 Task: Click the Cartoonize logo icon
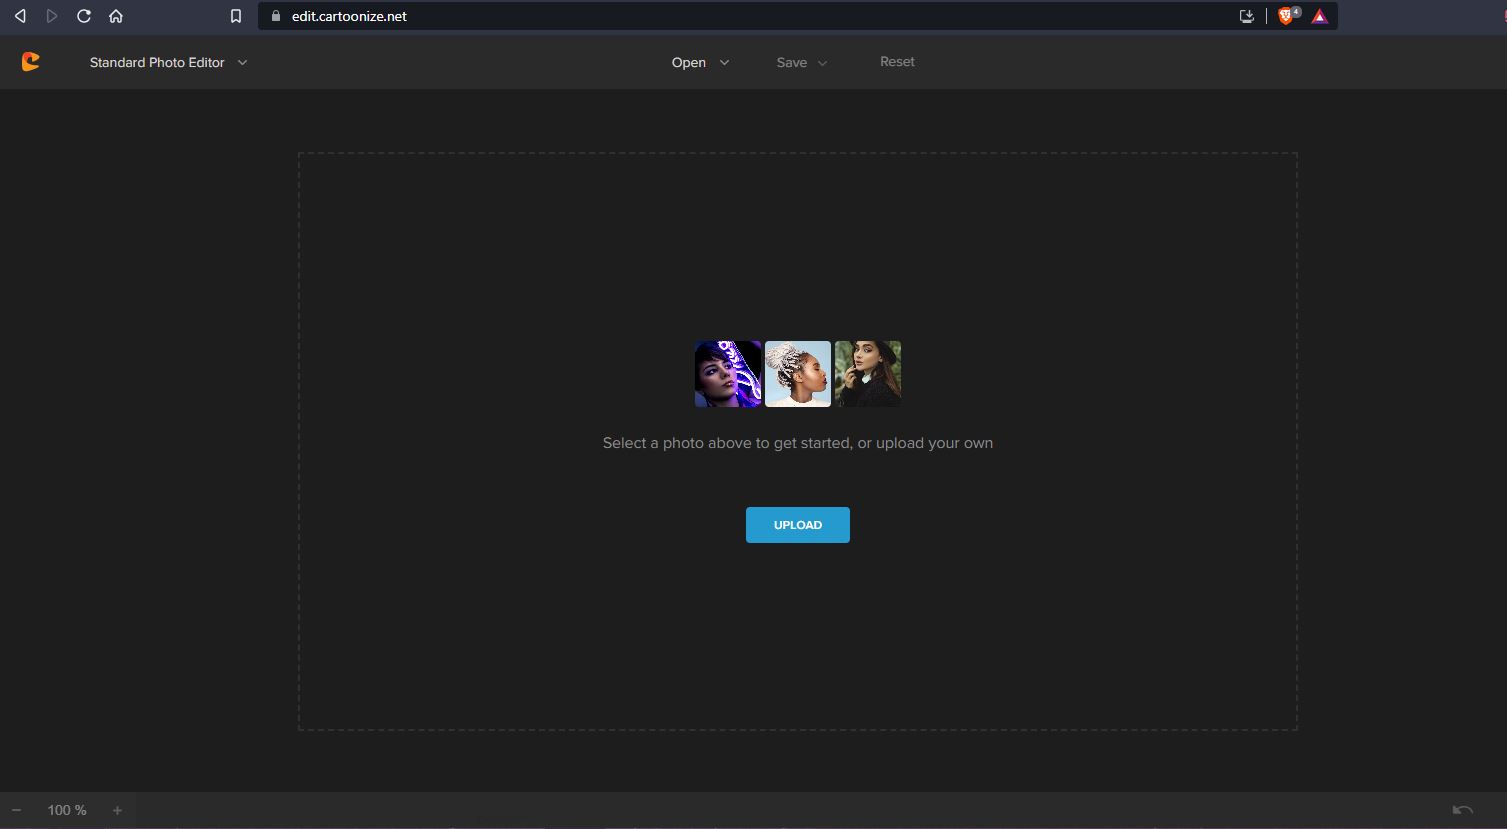(30, 62)
